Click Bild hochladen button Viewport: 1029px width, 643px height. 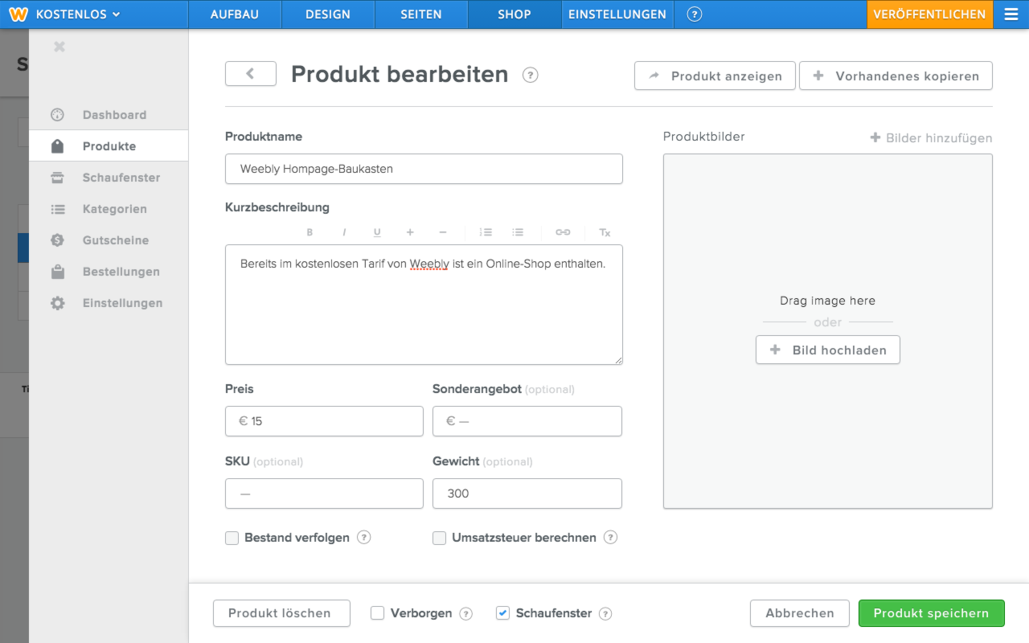tap(828, 350)
